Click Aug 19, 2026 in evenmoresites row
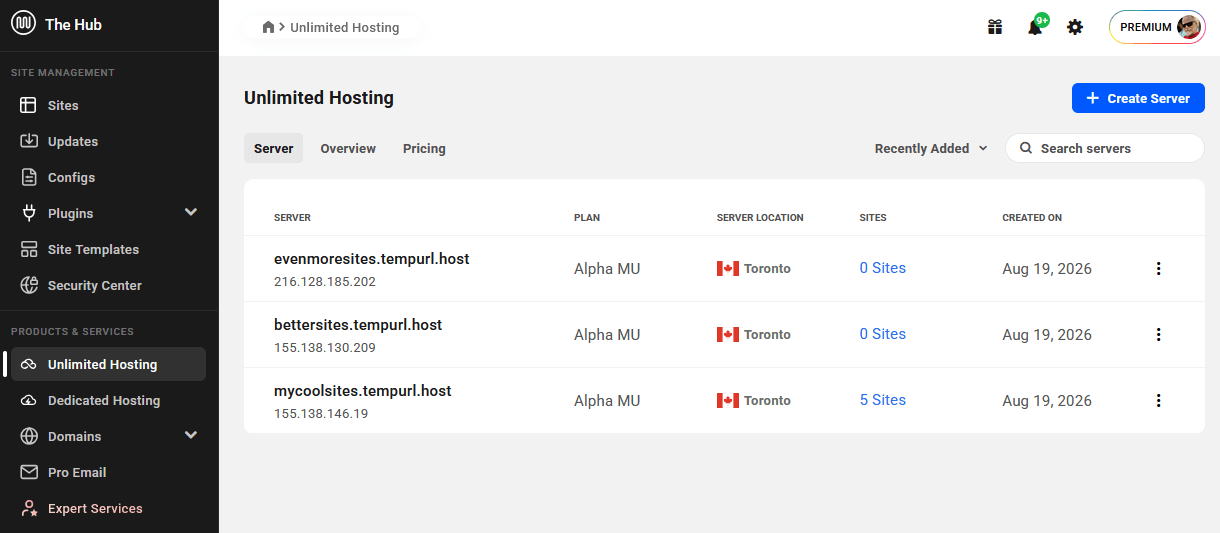1220x533 pixels. (1047, 268)
